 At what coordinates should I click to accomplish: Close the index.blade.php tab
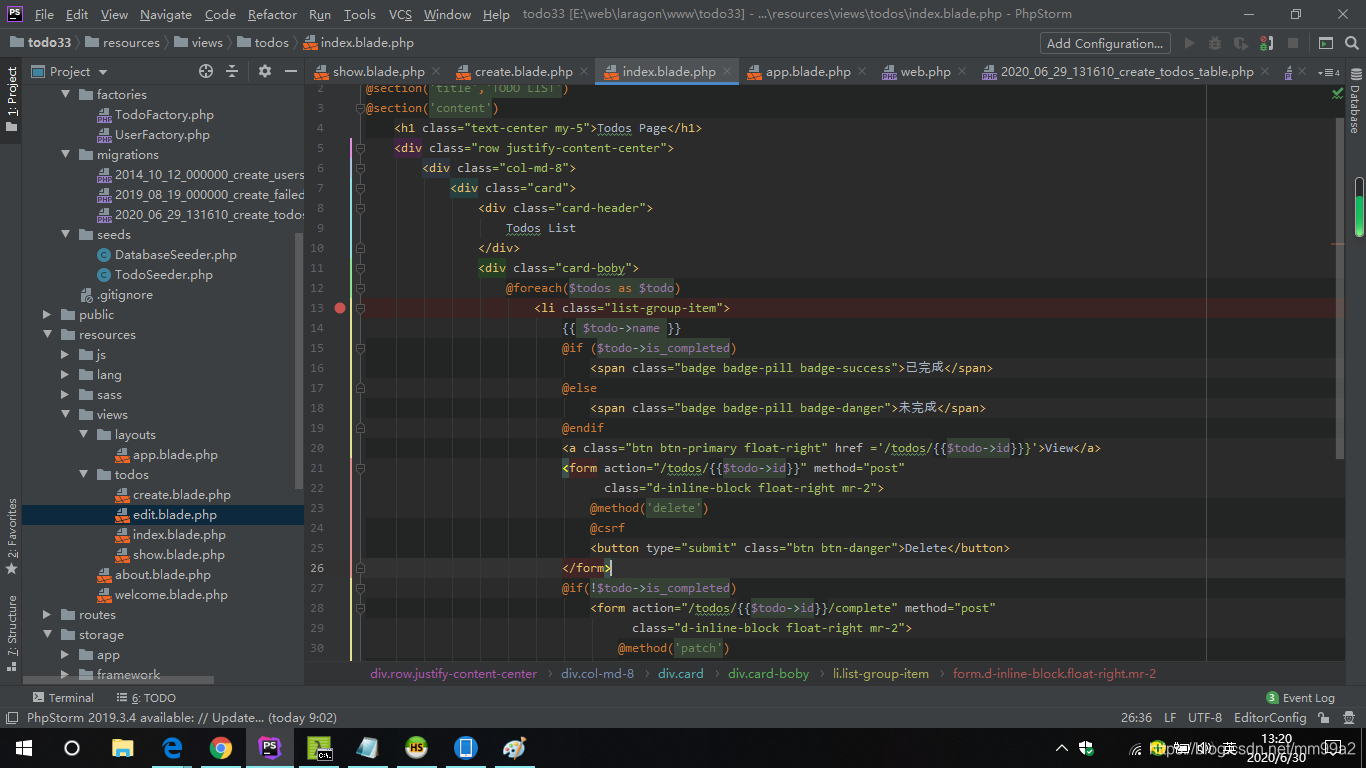coord(728,72)
